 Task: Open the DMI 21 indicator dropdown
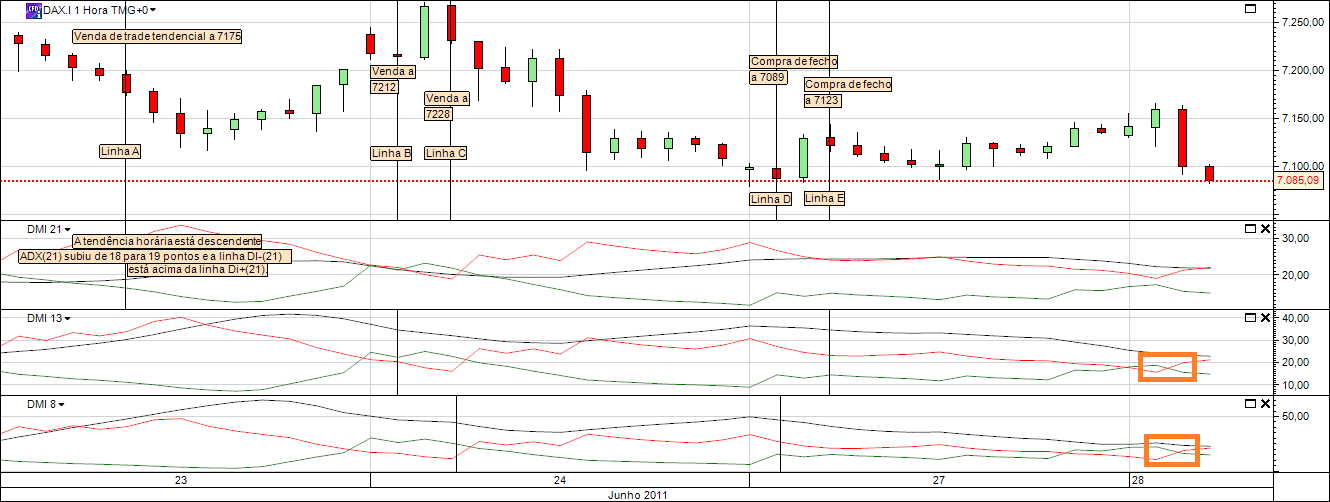pyautogui.click(x=68, y=230)
